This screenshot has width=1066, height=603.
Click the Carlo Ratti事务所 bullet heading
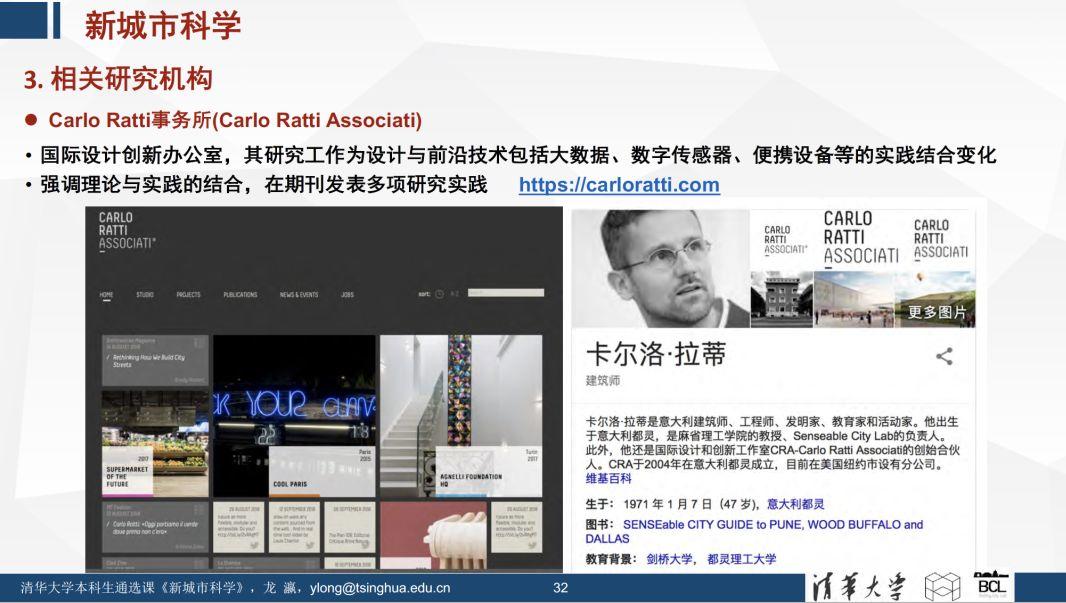click(235, 120)
